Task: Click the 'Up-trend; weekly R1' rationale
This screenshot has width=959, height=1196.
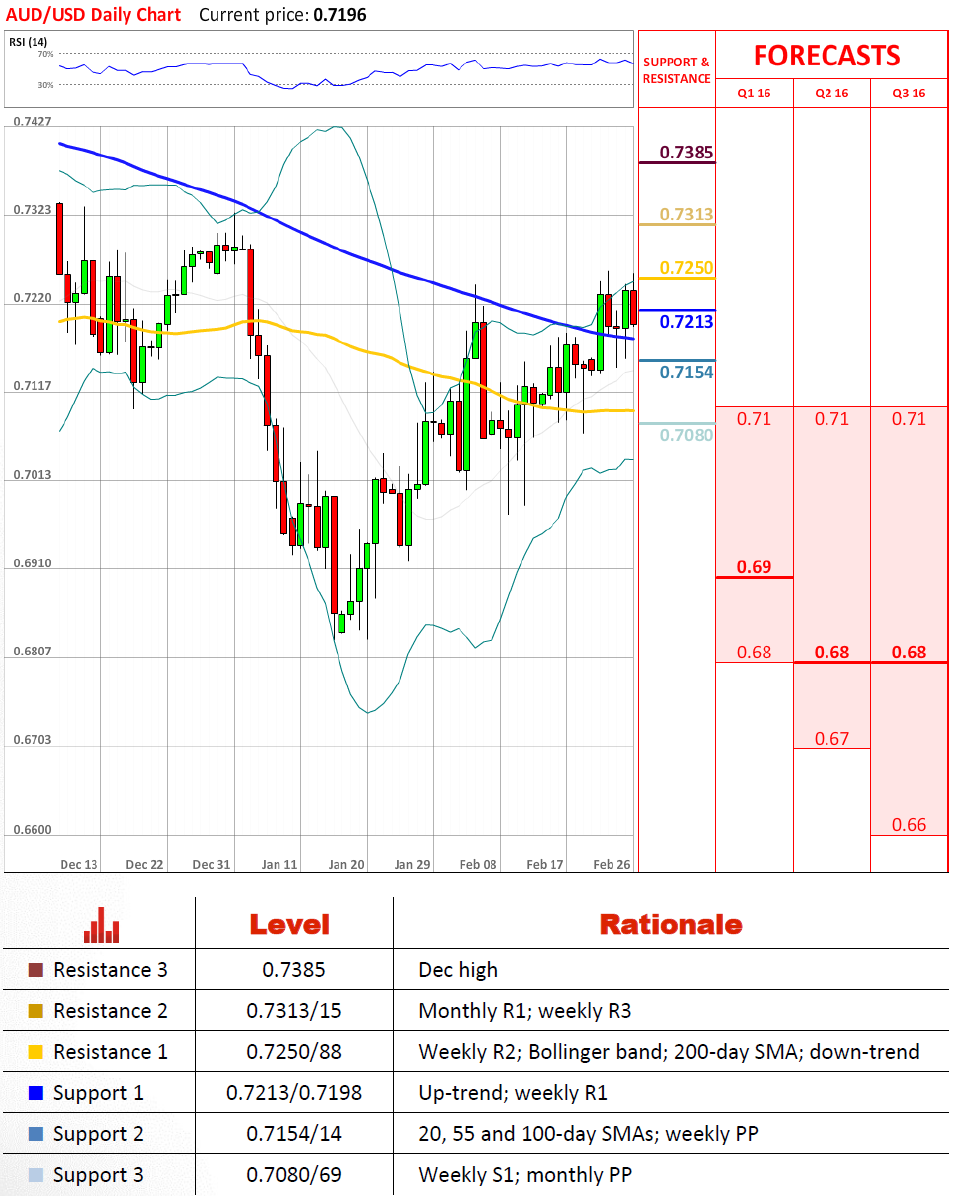Action: [x=513, y=1094]
